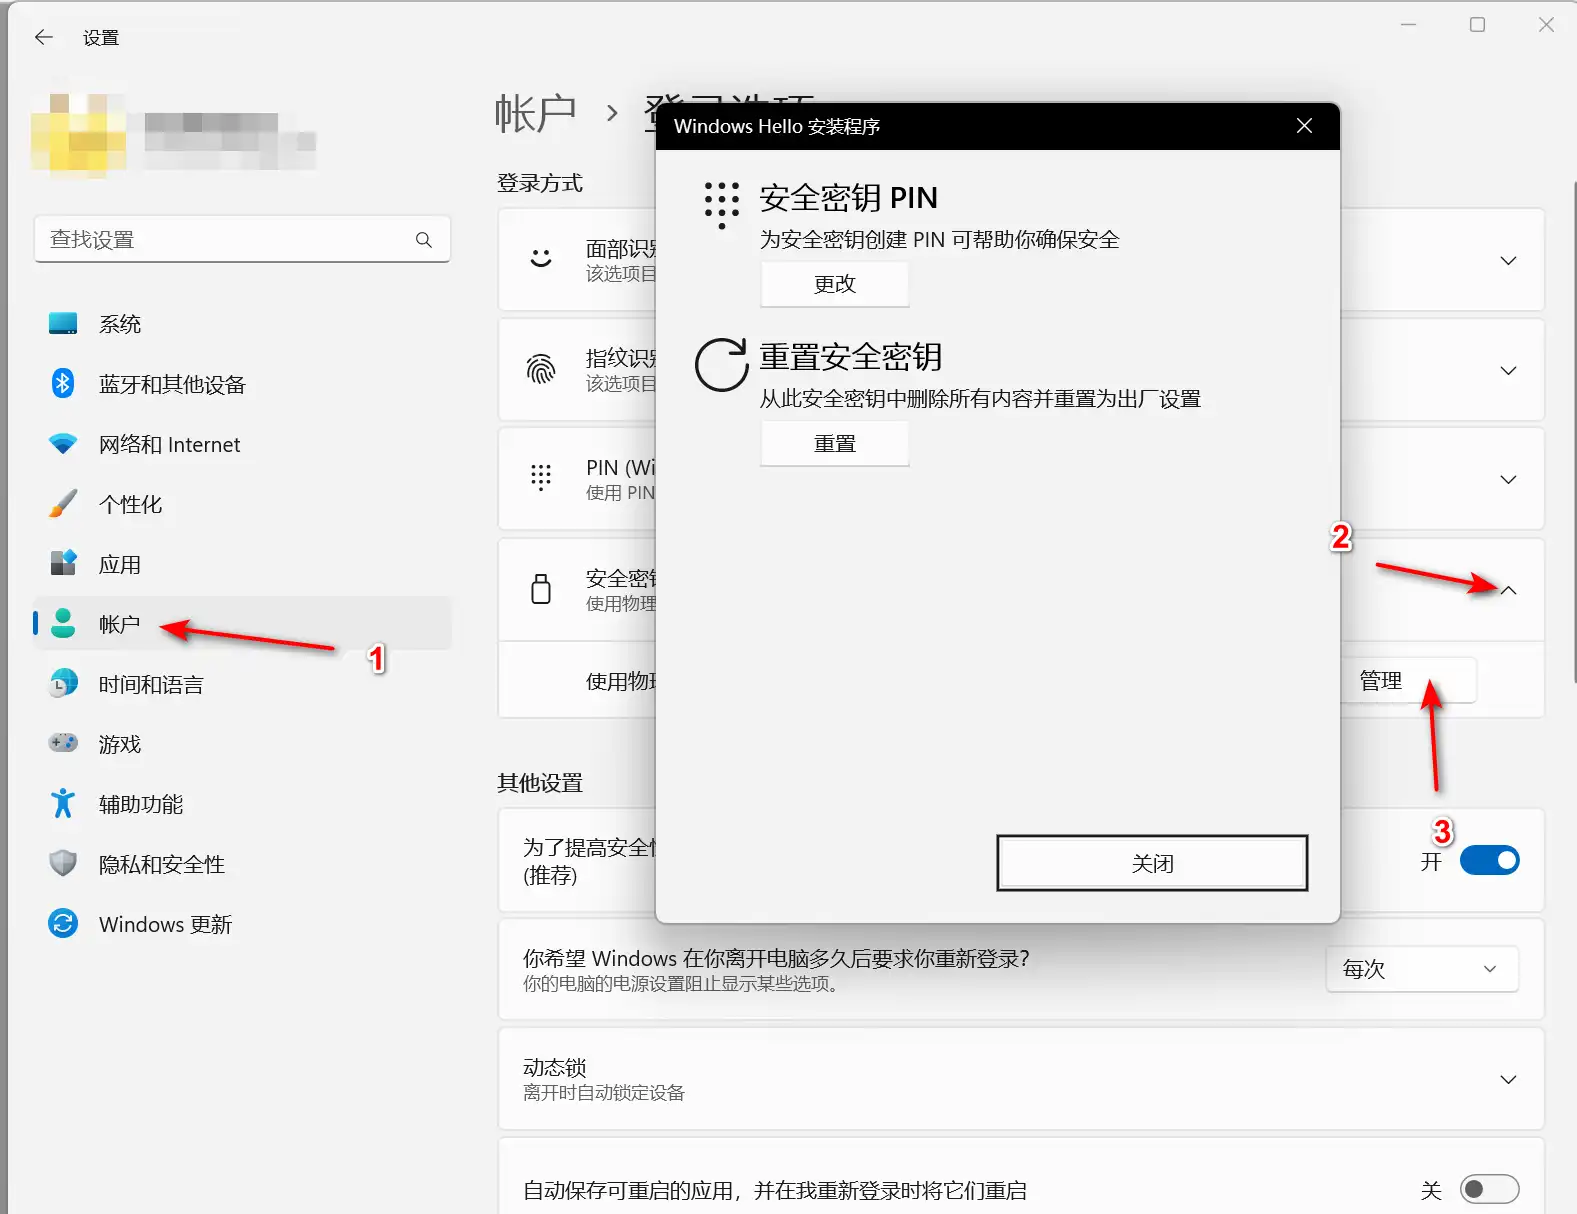This screenshot has width=1577, height=1214.
Task: Expand the 面部识别 sign-in option
Action: point(1508,261)
